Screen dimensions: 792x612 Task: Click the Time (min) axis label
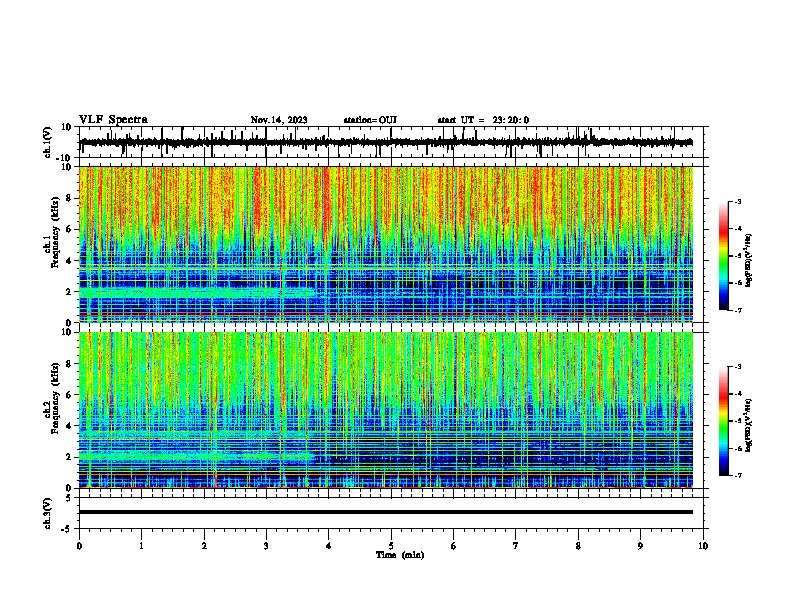pyautogui.click(x=400, y=555)
